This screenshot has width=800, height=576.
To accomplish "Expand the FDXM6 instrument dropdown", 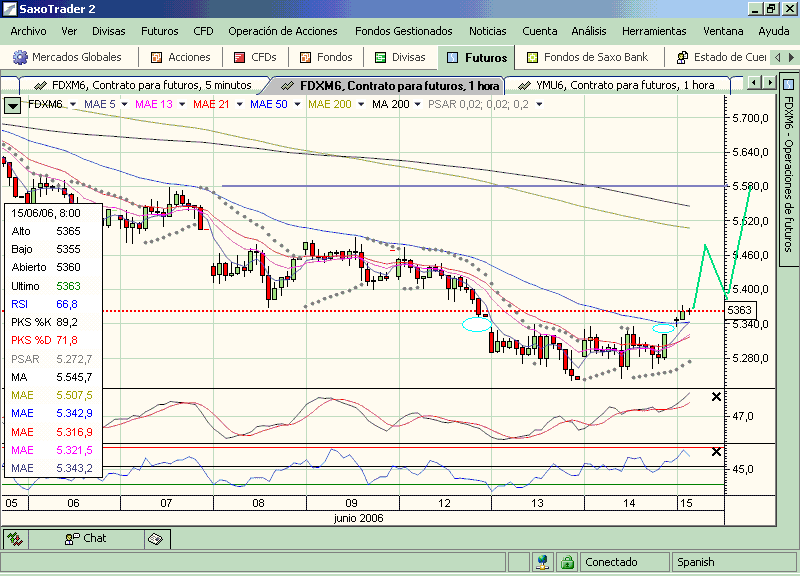I will [x=72, y=105].
